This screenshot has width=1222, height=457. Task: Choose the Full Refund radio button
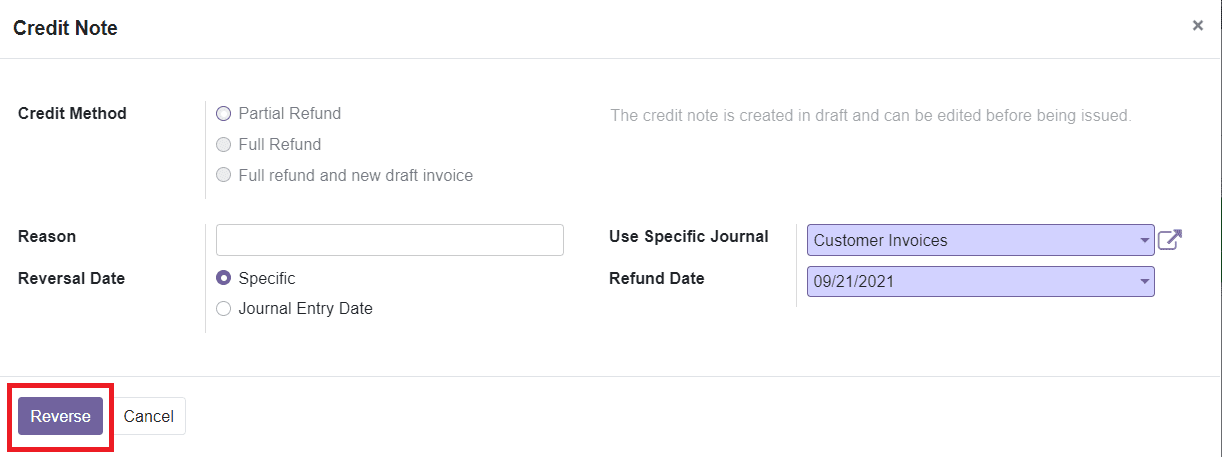point(224,145)
